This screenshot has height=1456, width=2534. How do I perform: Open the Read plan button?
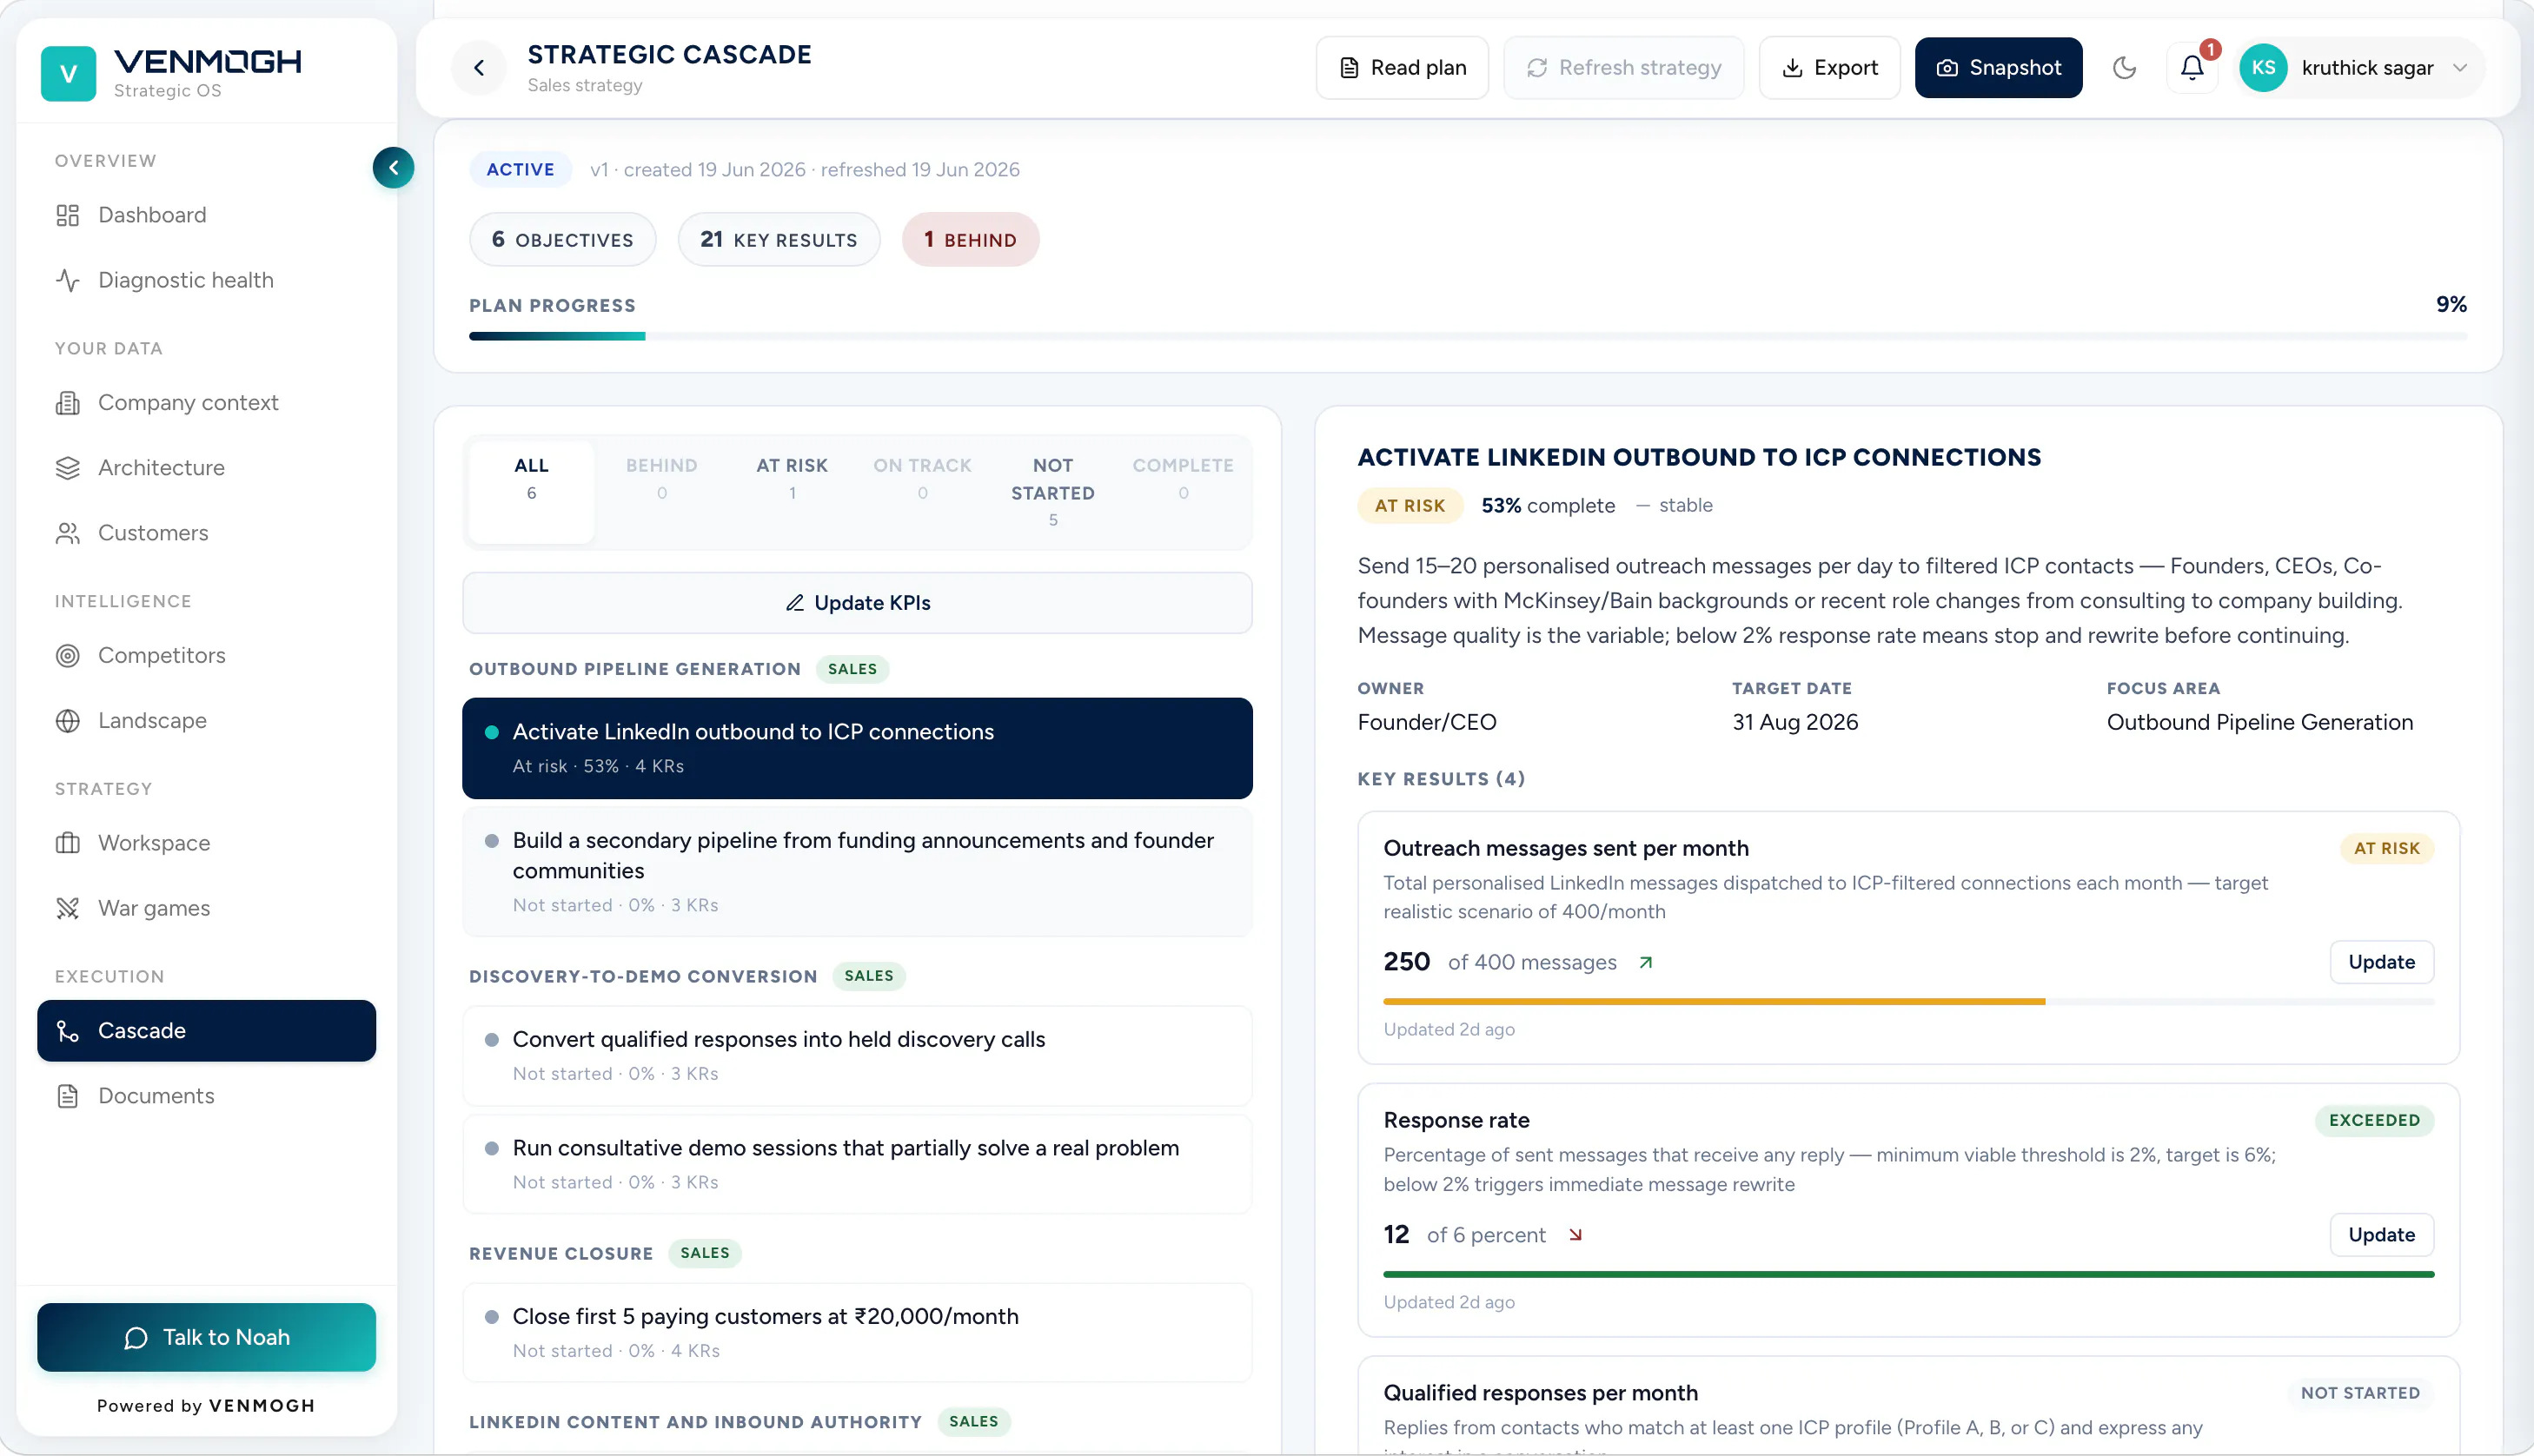coord(1402,67)
